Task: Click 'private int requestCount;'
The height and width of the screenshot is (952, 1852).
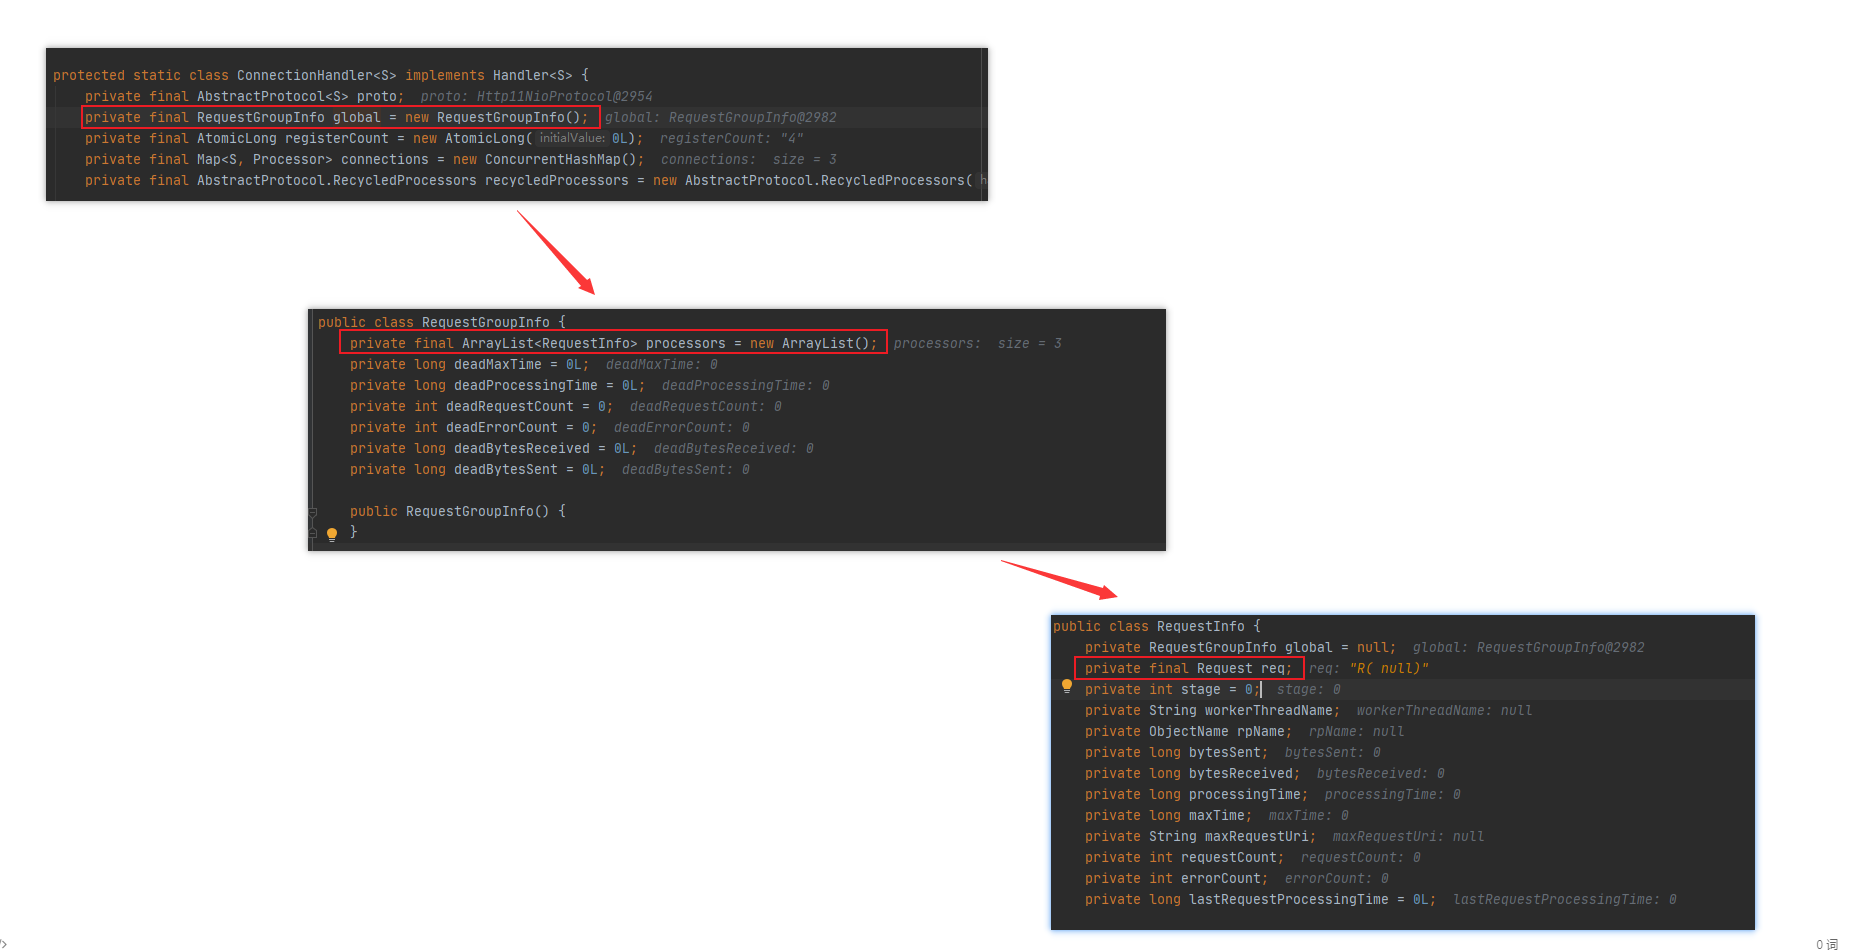Action: coord(1185,857)
